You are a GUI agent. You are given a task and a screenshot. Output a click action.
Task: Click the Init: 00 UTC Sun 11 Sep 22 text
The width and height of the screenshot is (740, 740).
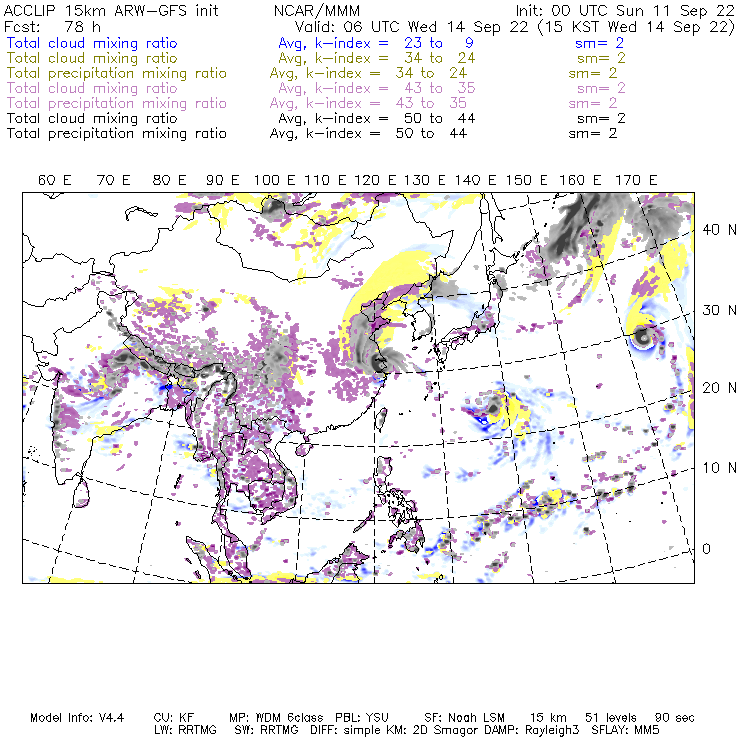625,10
